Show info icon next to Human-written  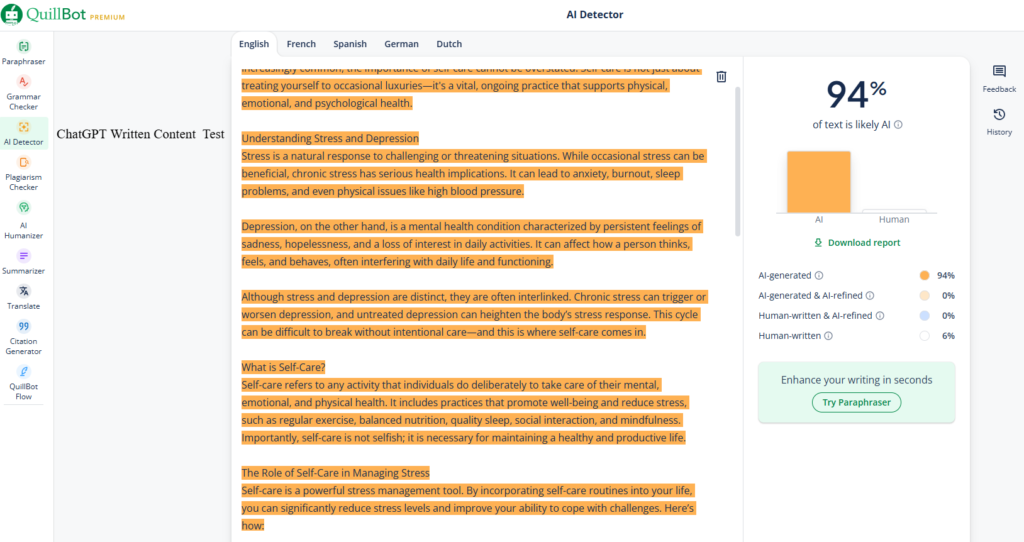(x=828, y=336)
